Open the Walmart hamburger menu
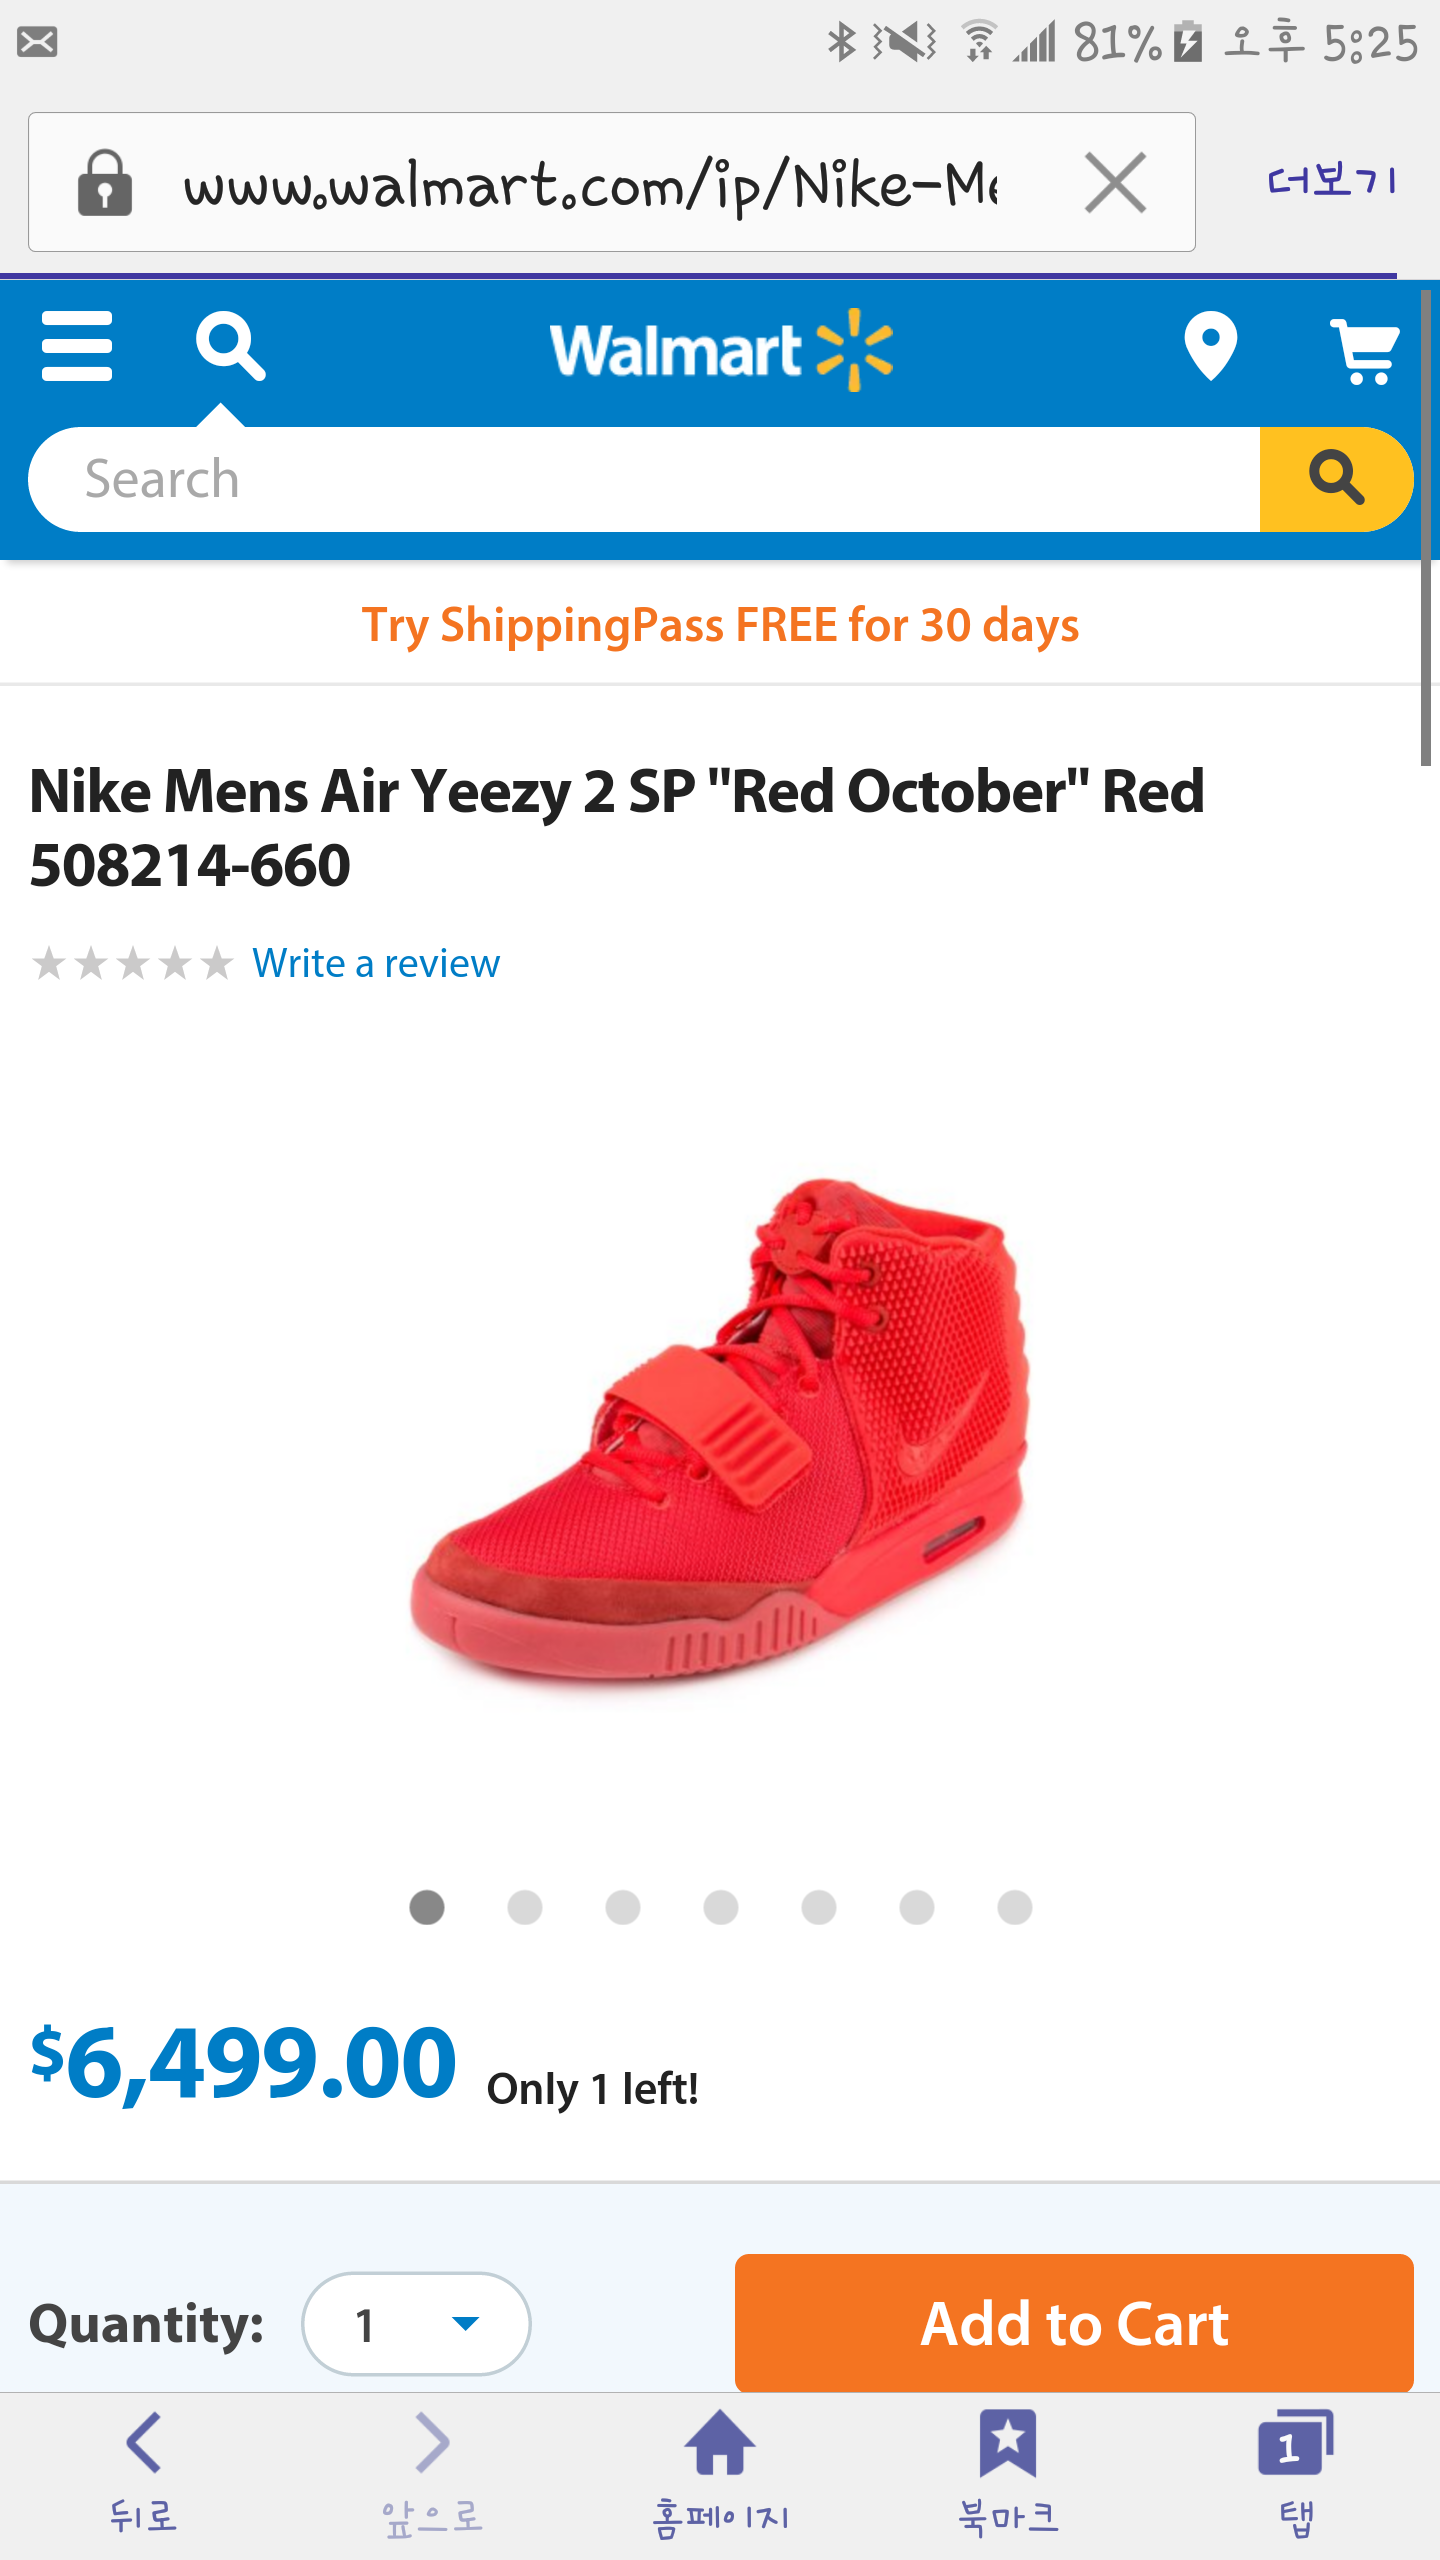 coord(77,346)
